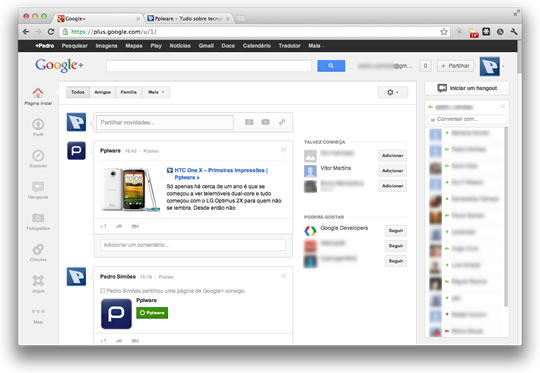Open the Jogos sidebar icon
Image resolution: width=540 pixels, height=373 pixels.
pyautogui.click(x=38, y=280)
